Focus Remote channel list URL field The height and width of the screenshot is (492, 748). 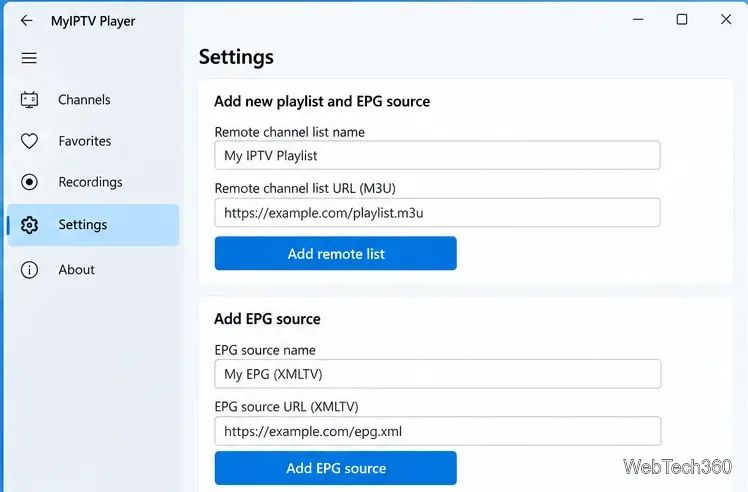(x=437, y=212)
